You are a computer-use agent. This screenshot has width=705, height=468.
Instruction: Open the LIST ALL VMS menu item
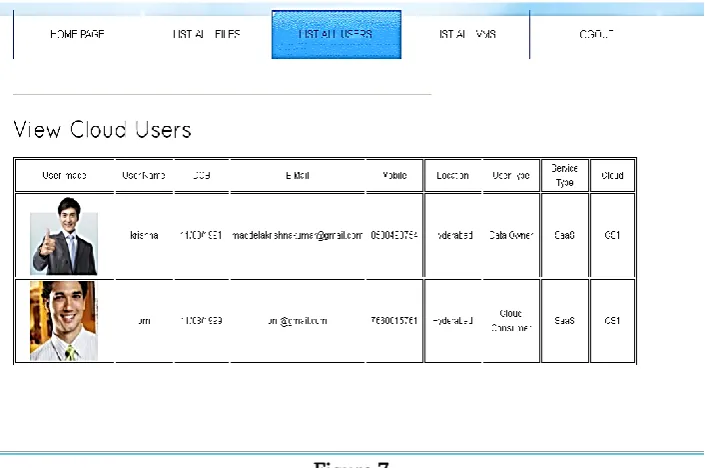[x=467, y=34]
